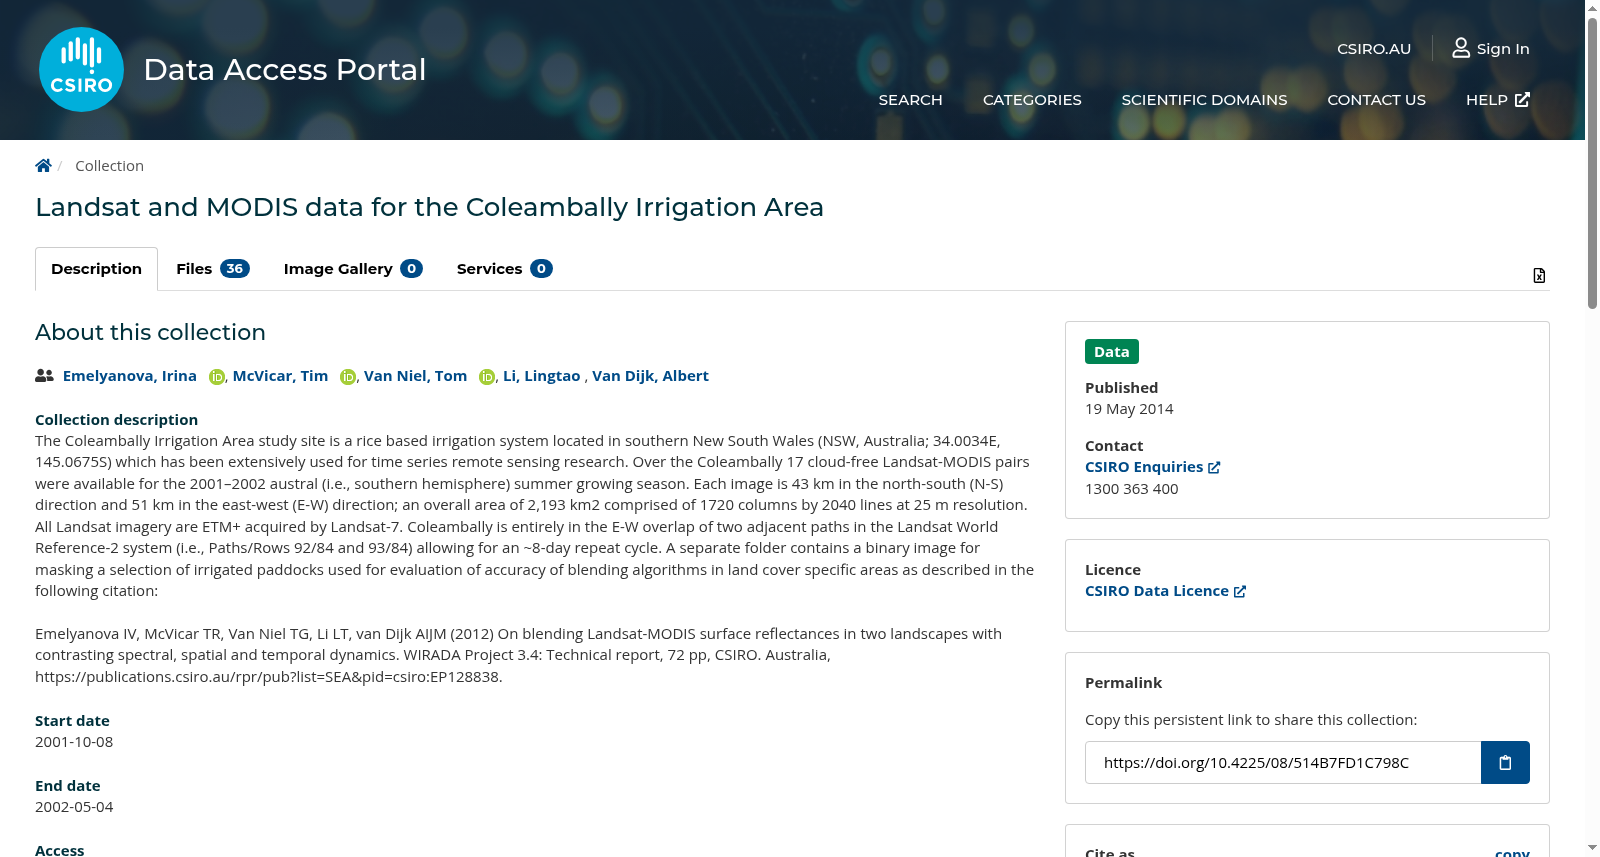Image resolution: width=1600 pixels, height=857 pixels.
Task: Click the About this collection heading
Action: click(150, 332)
